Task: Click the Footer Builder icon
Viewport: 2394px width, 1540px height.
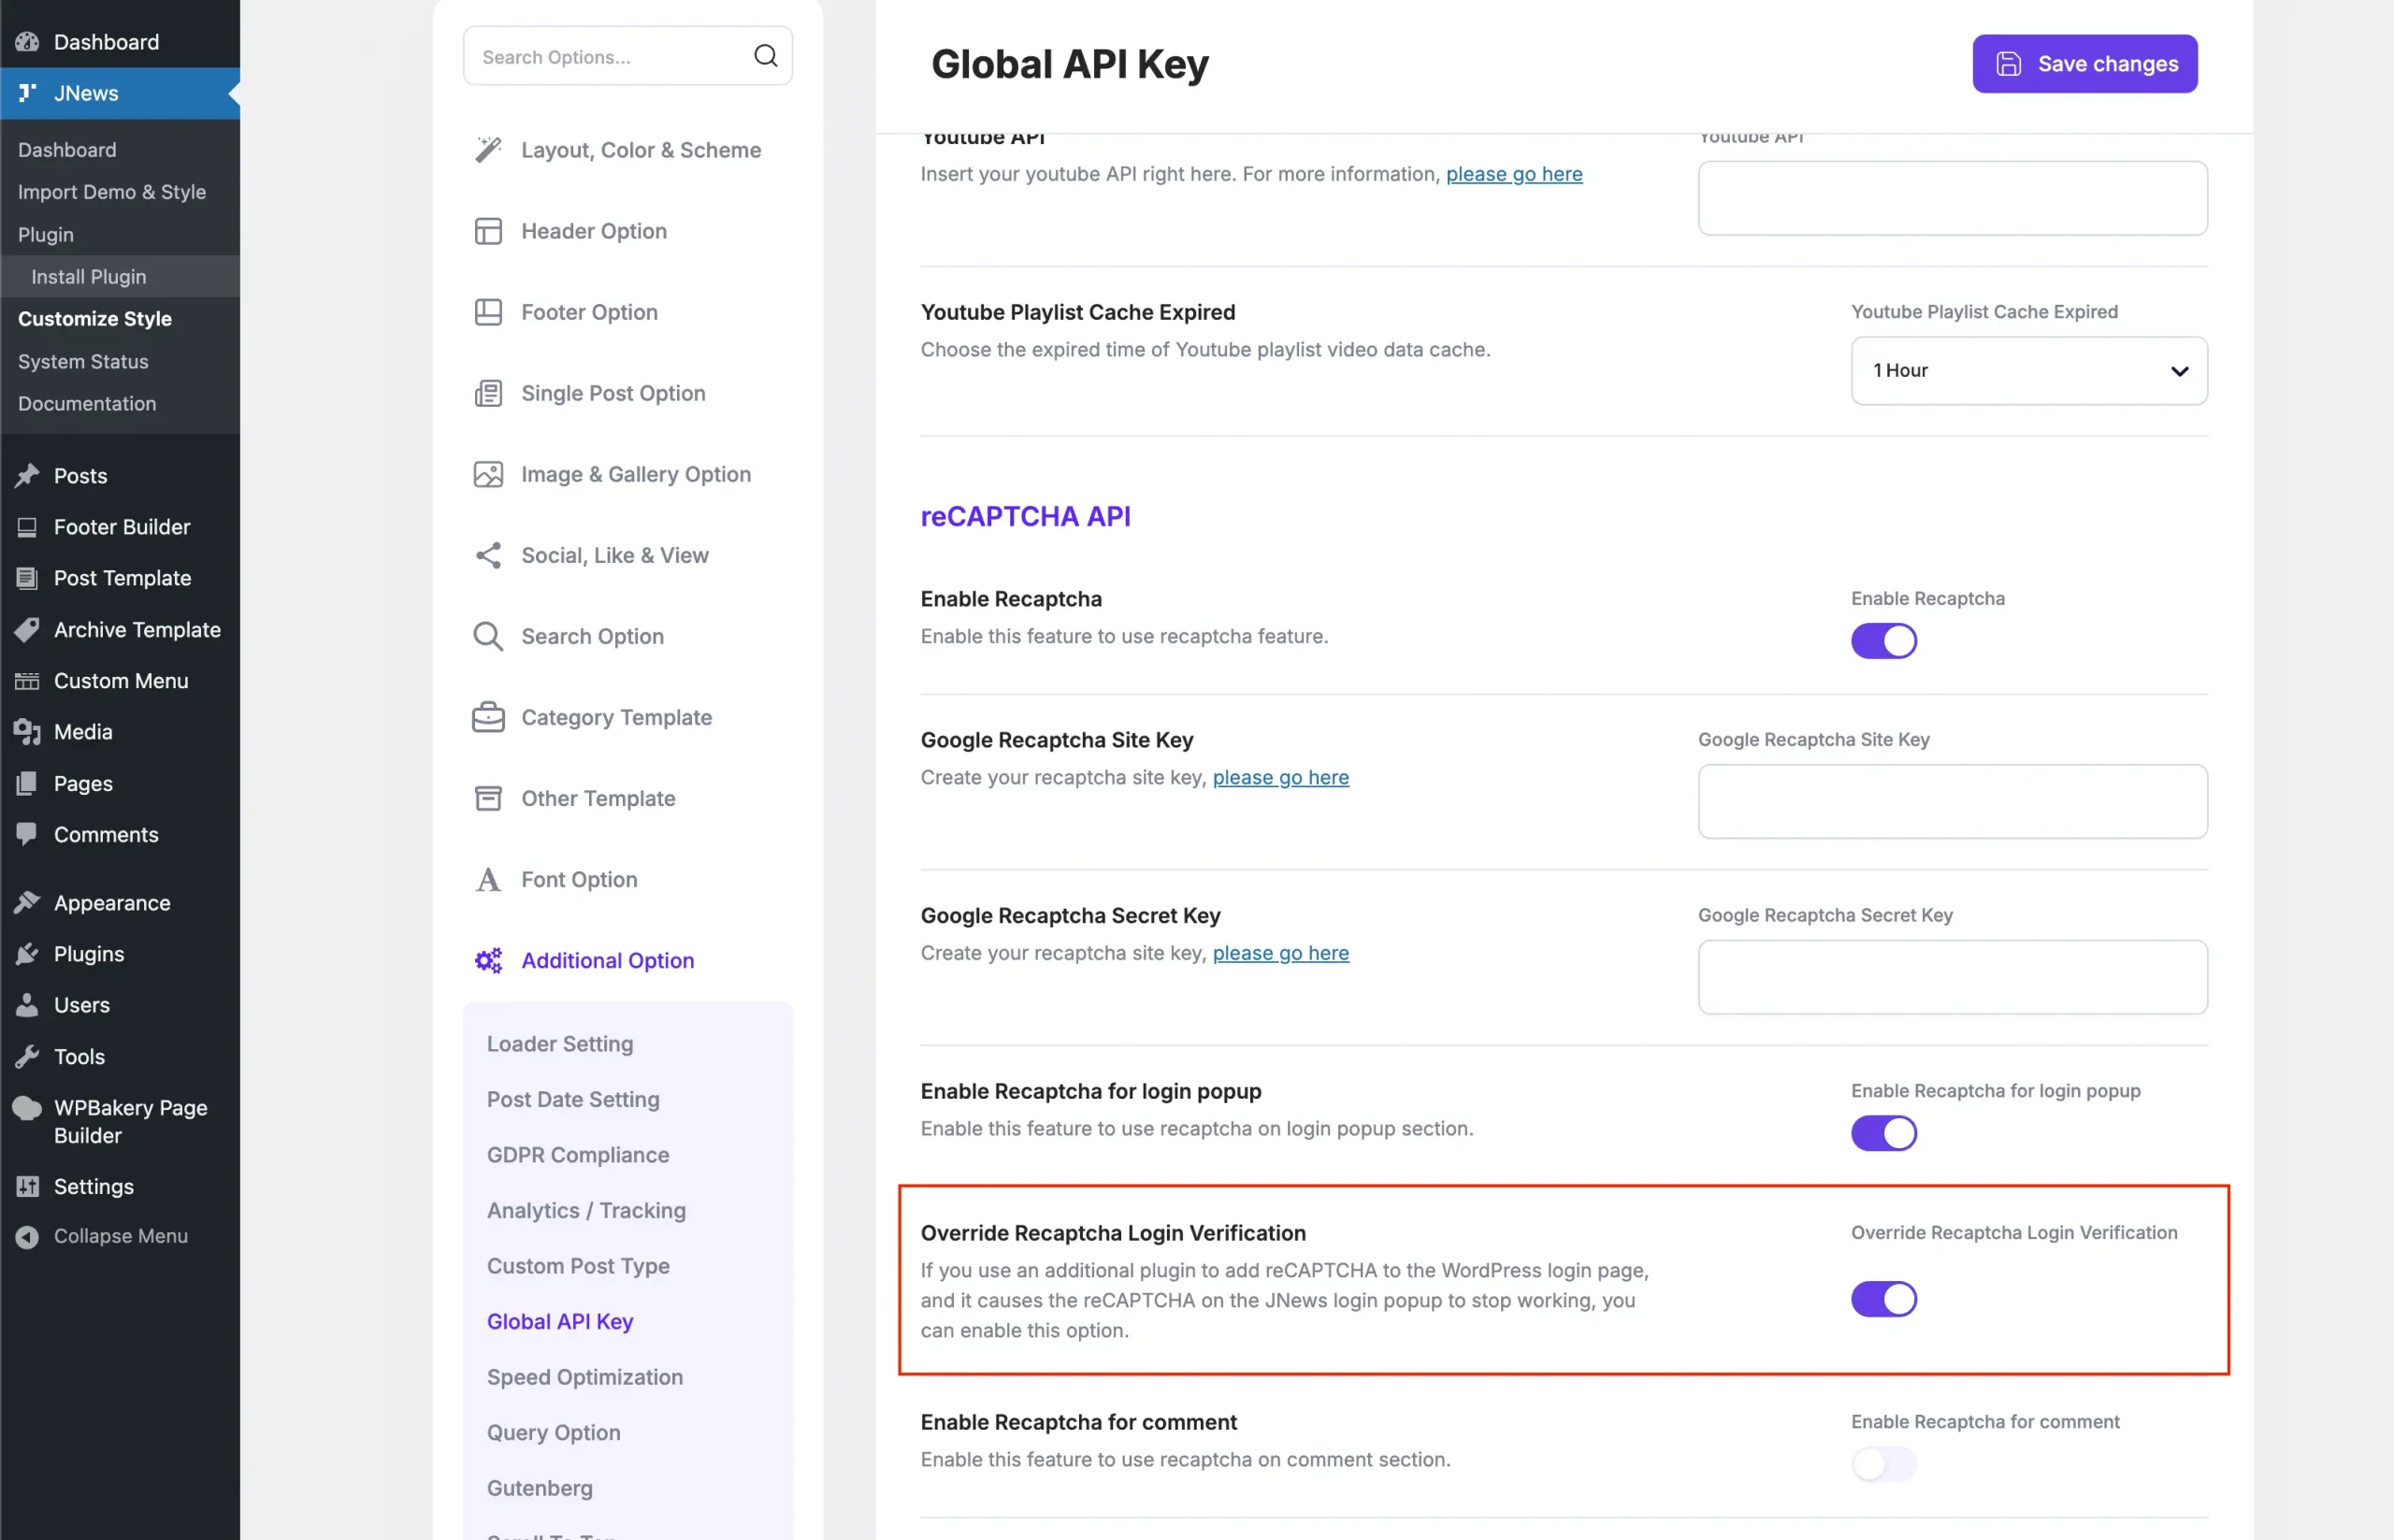Action: (27, 527)
